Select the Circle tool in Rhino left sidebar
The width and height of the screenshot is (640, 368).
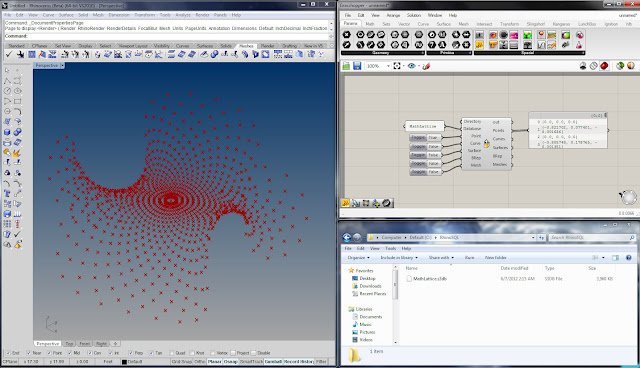[x=8, y=91]
